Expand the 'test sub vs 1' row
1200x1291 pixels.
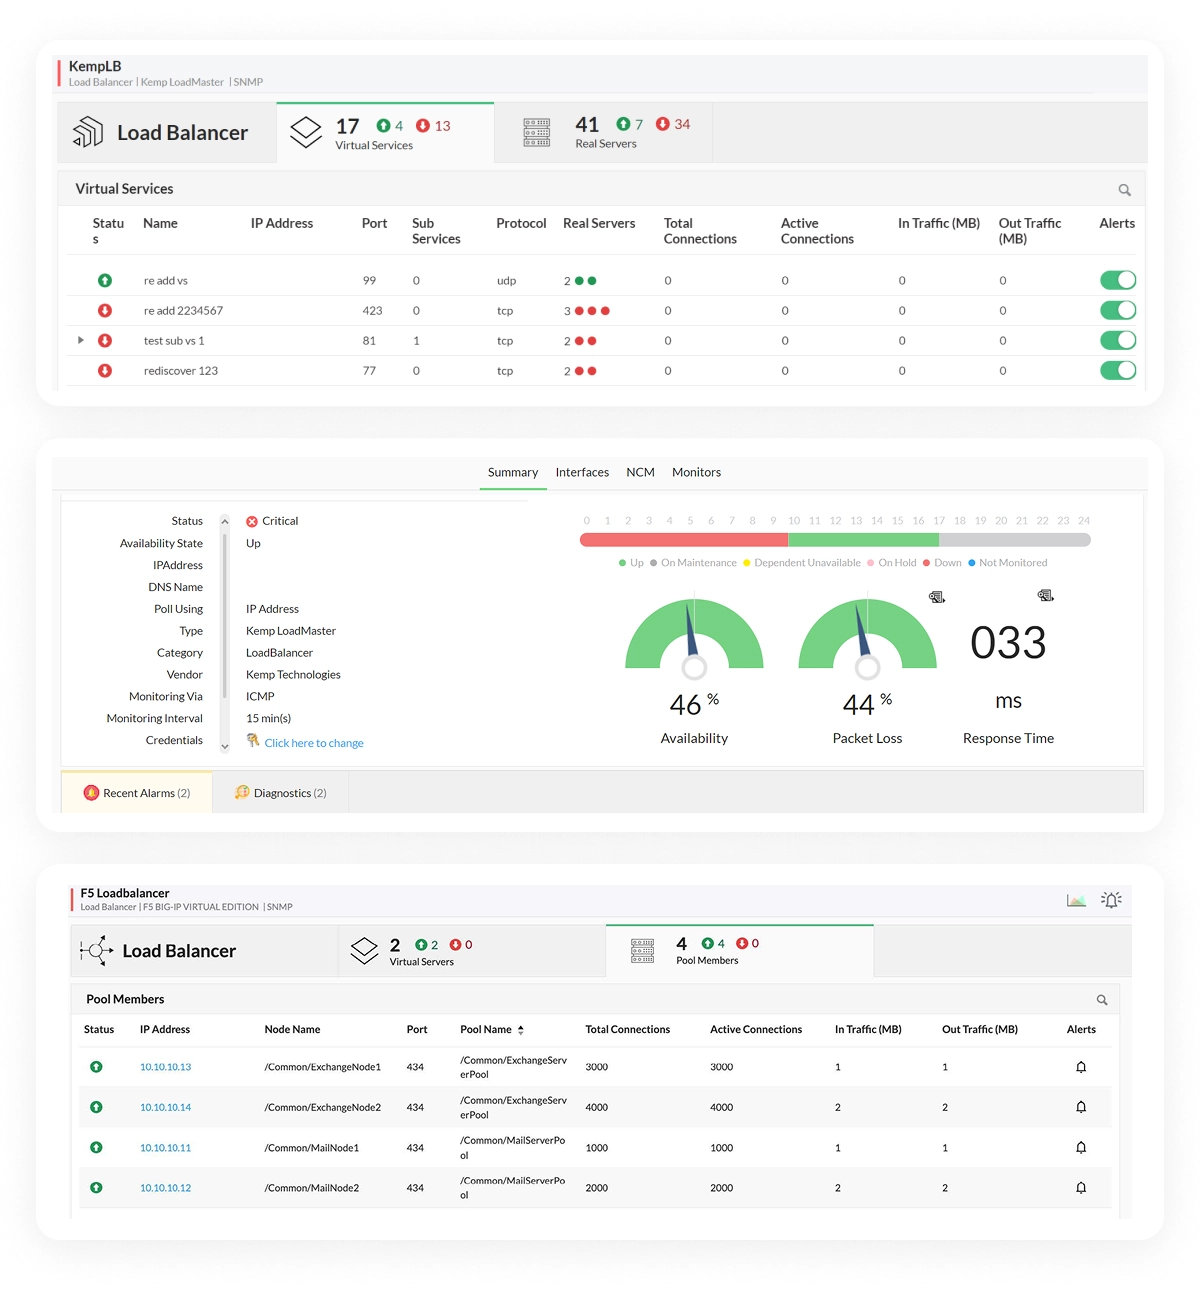[x=81, y=340]
